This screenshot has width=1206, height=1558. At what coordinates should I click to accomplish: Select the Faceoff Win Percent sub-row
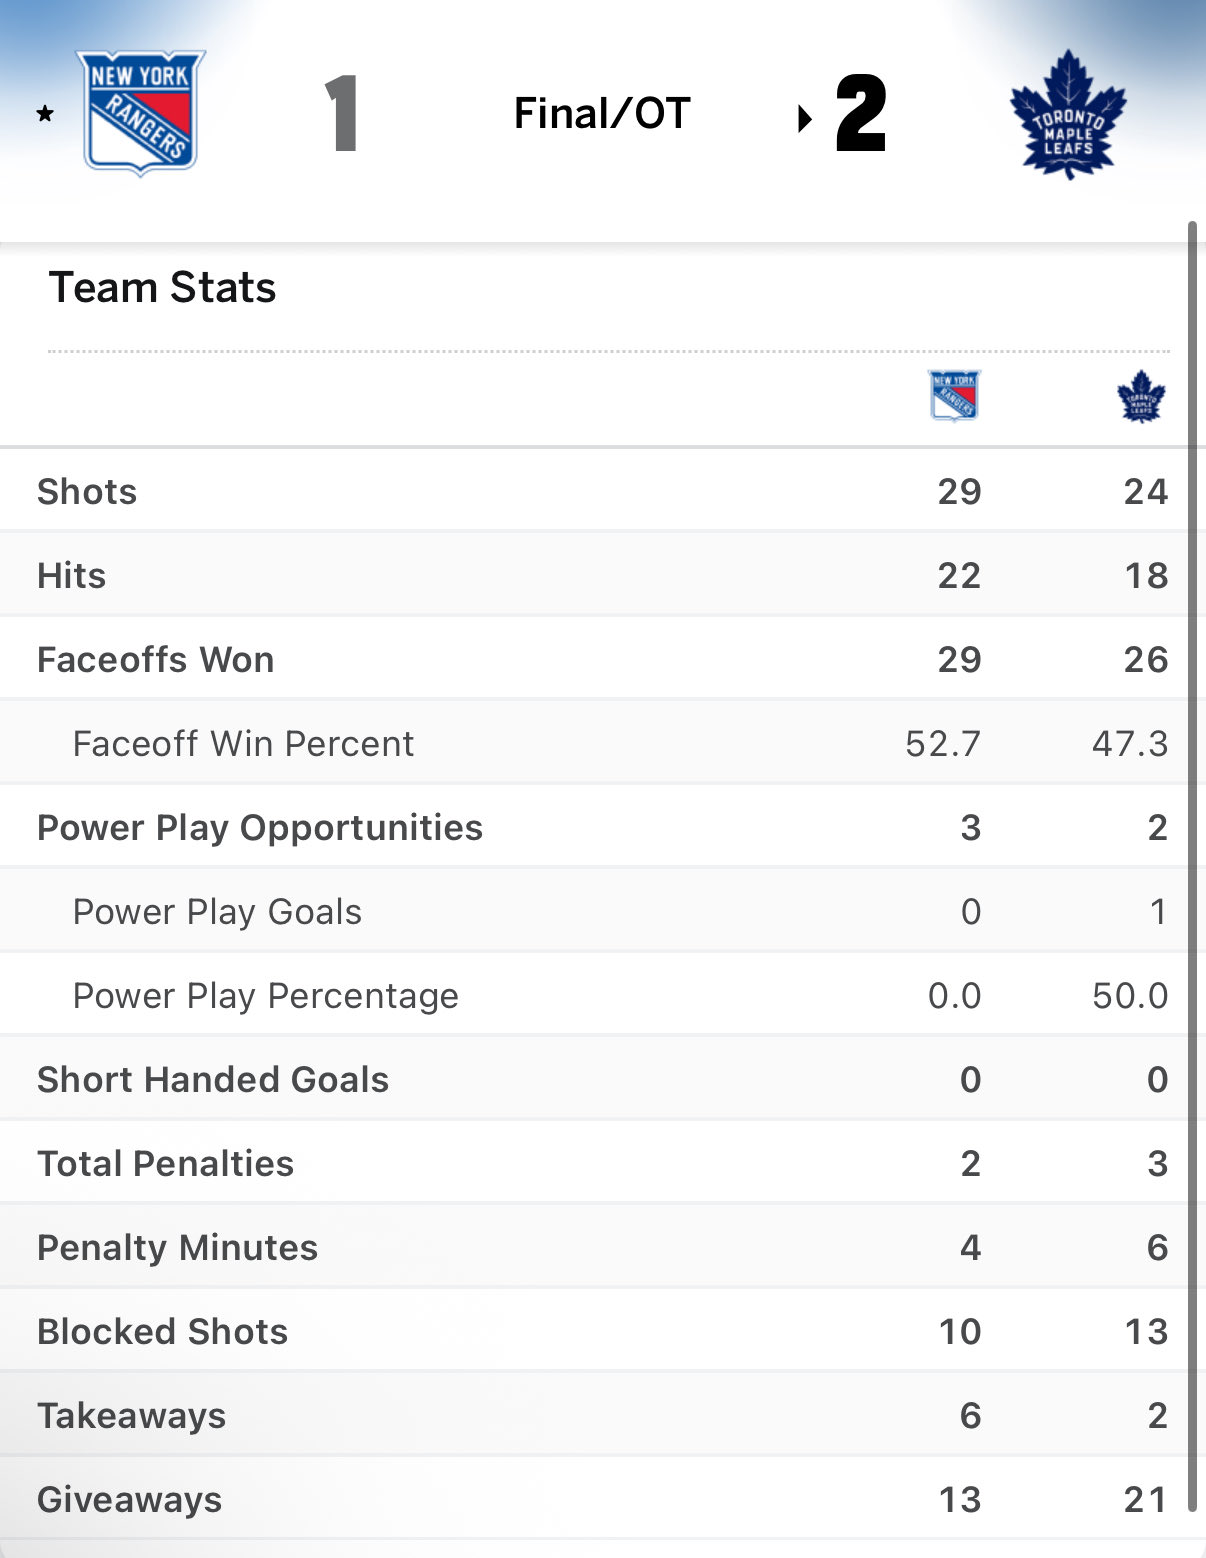[x=243, y=744]
